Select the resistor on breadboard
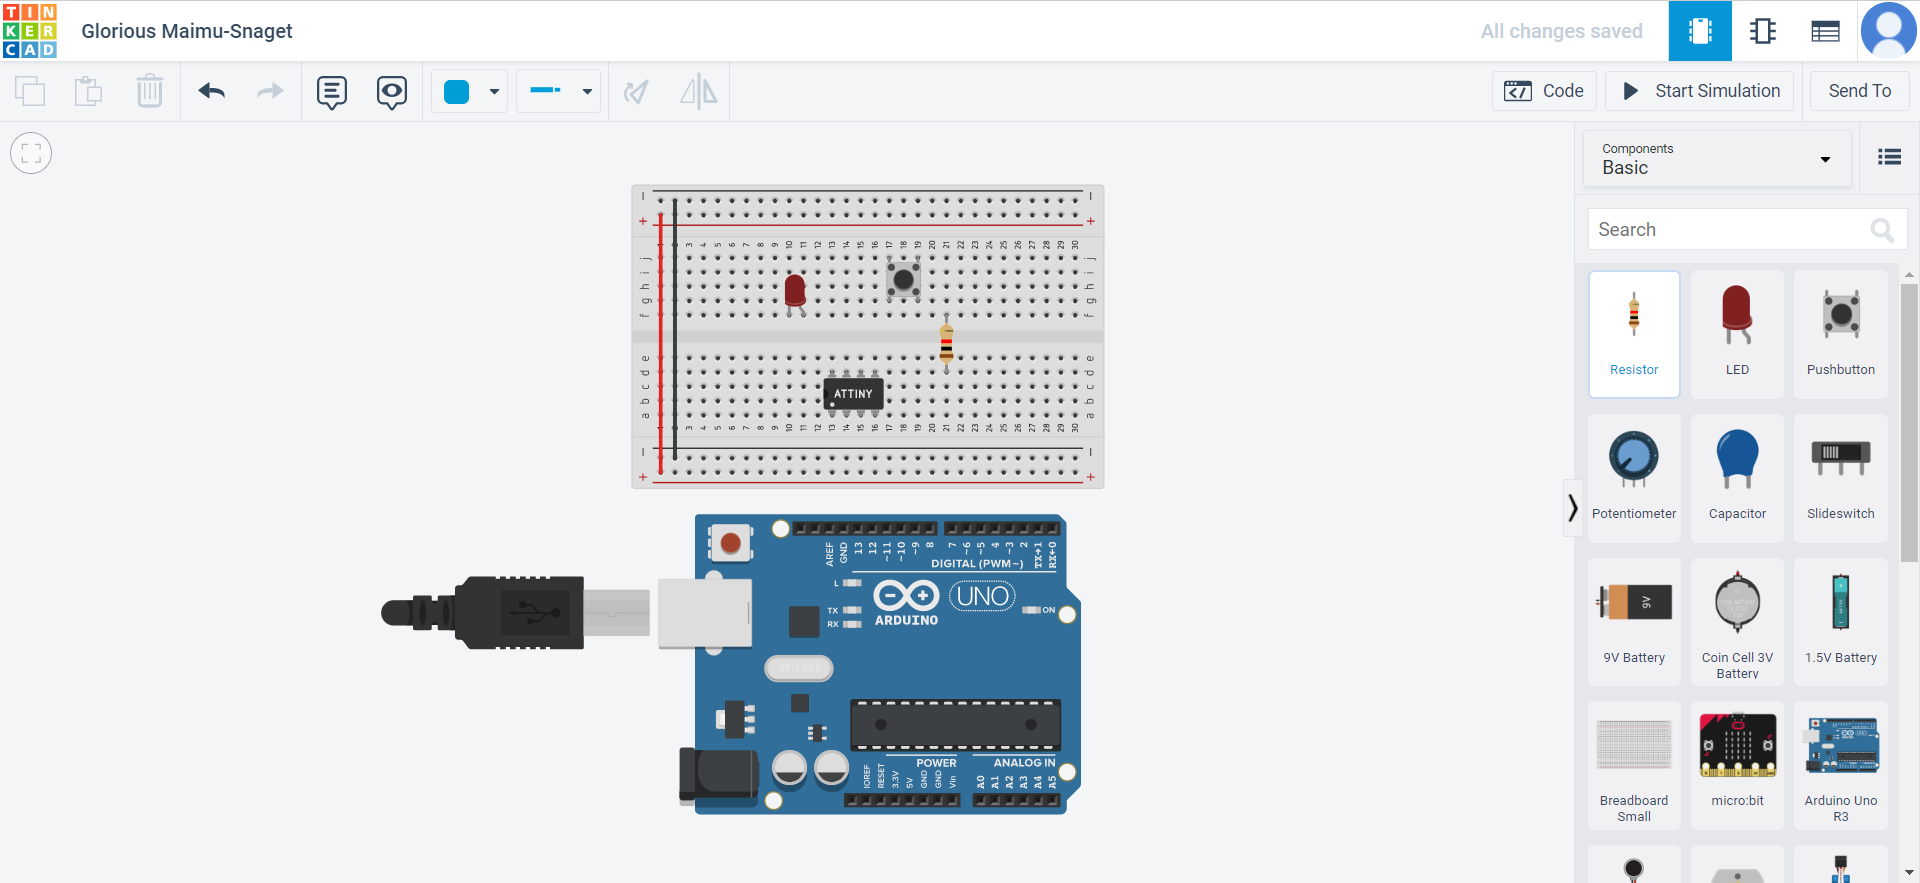1920x883 pixels. 946,343
